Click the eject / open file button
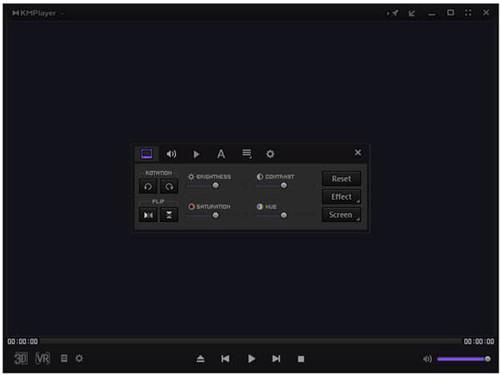This screenshot has width=500, height=375. [x=200, y=359]
